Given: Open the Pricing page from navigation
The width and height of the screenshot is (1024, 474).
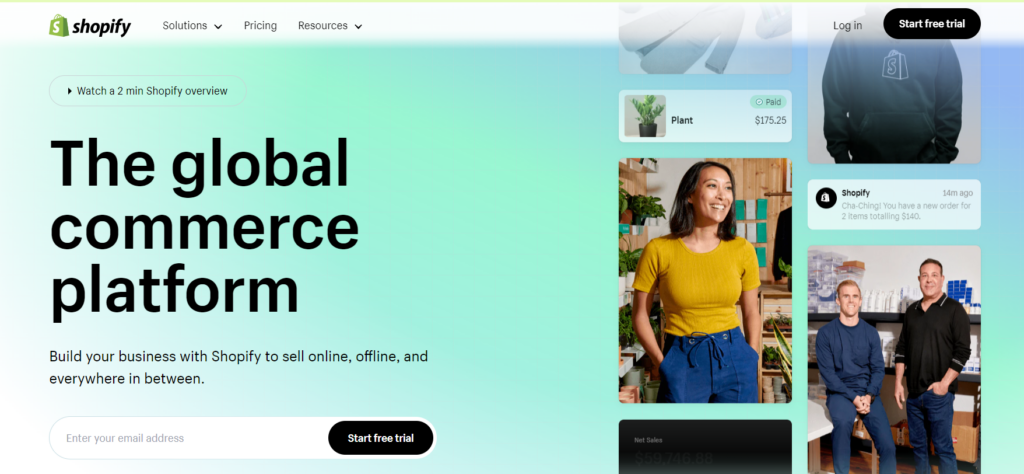Looking at the screenshot, I should (x=260, y=26).
